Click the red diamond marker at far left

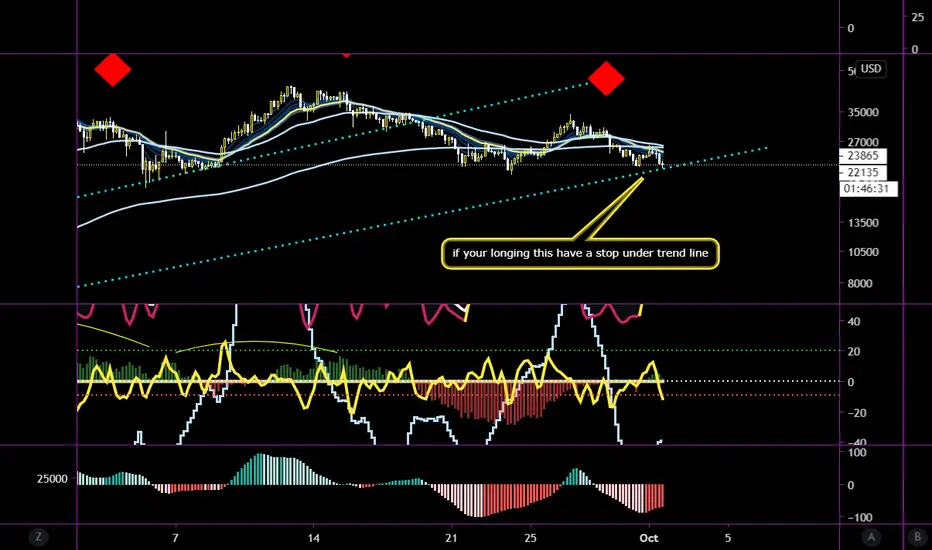(112, 70)
